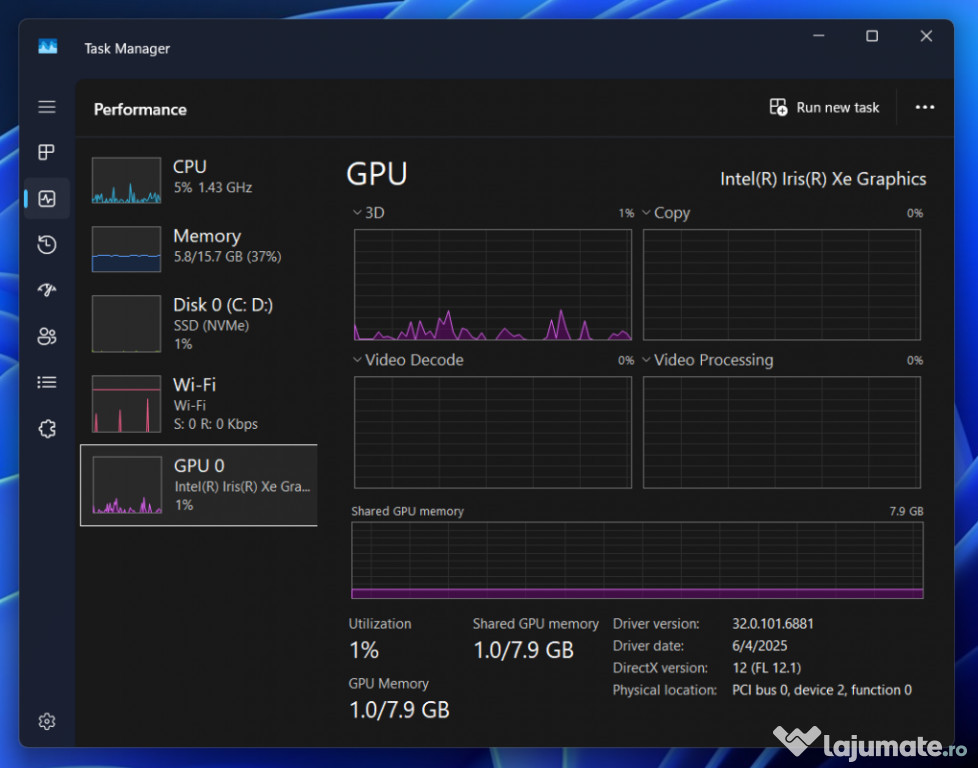The width and height of the screenshot is (978, 768).
Task: Select Wi-Fi in the performance list
Action: [x=198, y=403]
